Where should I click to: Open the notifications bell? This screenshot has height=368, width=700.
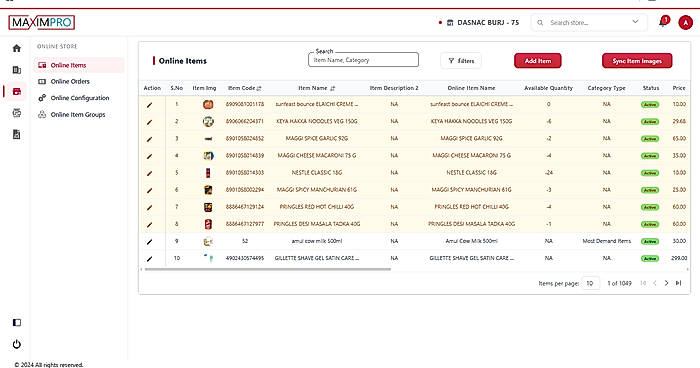(662, 22)
